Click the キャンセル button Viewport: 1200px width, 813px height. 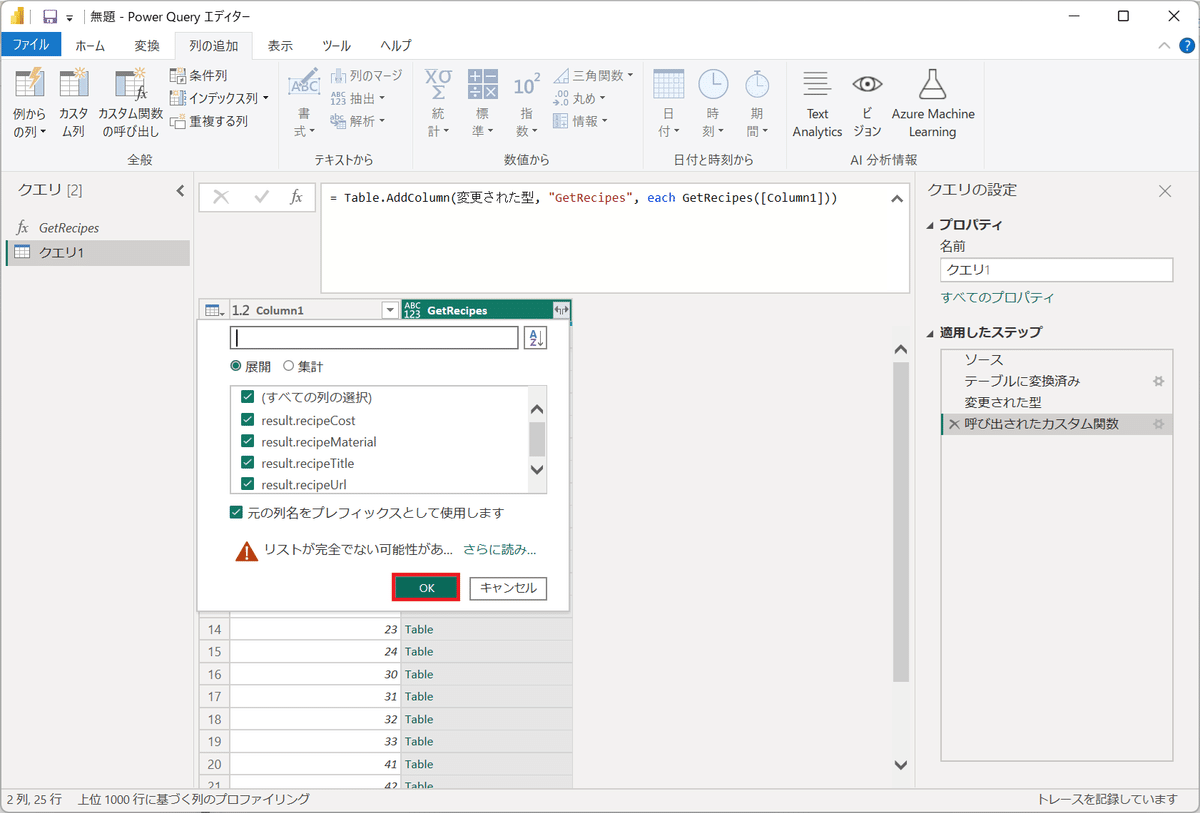tap(508, 587)
